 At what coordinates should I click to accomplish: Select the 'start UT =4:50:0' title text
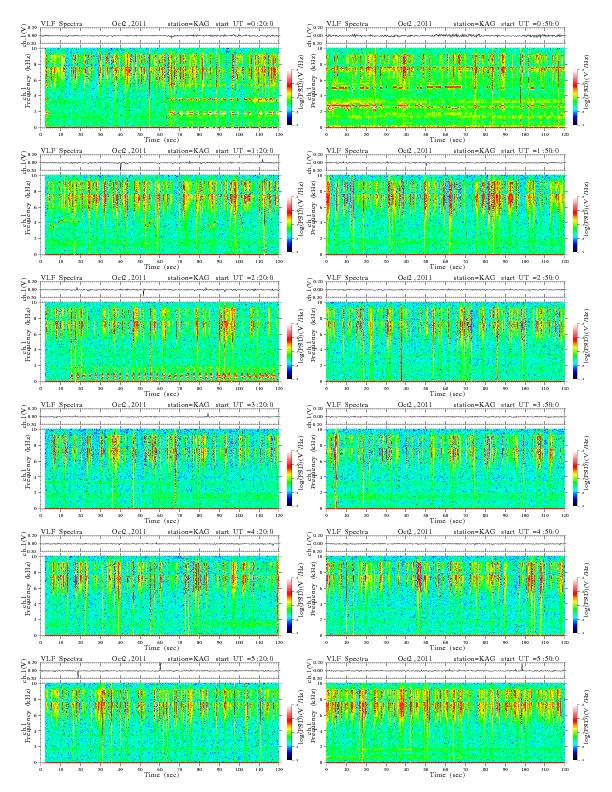tap(531, 532)
